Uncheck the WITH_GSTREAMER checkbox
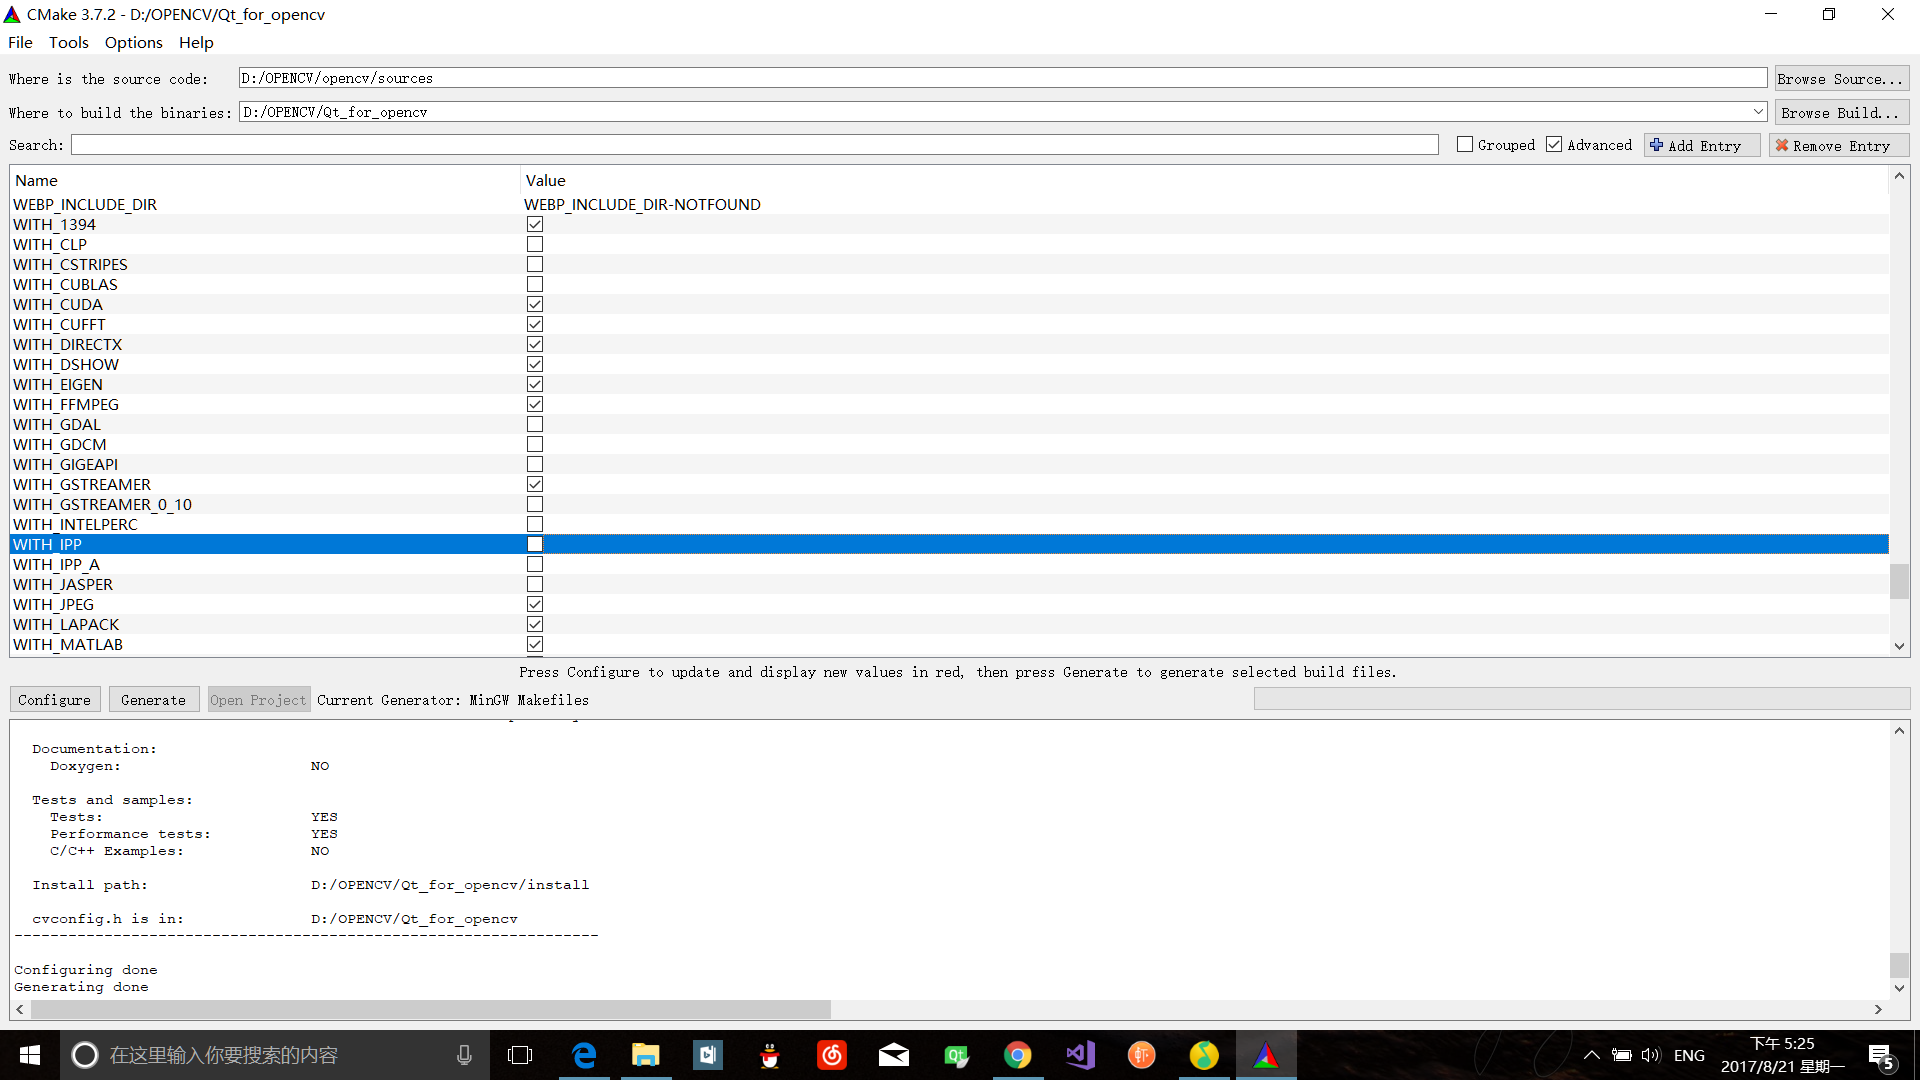Image resolution: width=1920 pixels, height=1080 pixels. pyautogui.click(x=535, y=484)
